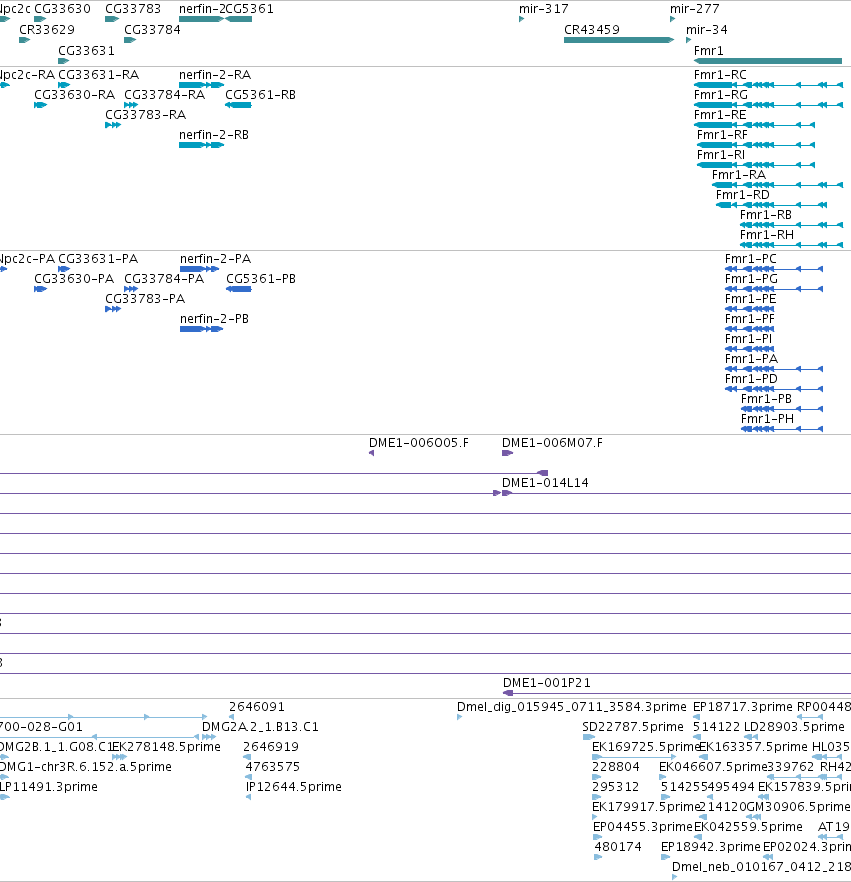
Task: Click the DME1-014L14 clone label
Action: pyautogui.click(x=545, y=483)
